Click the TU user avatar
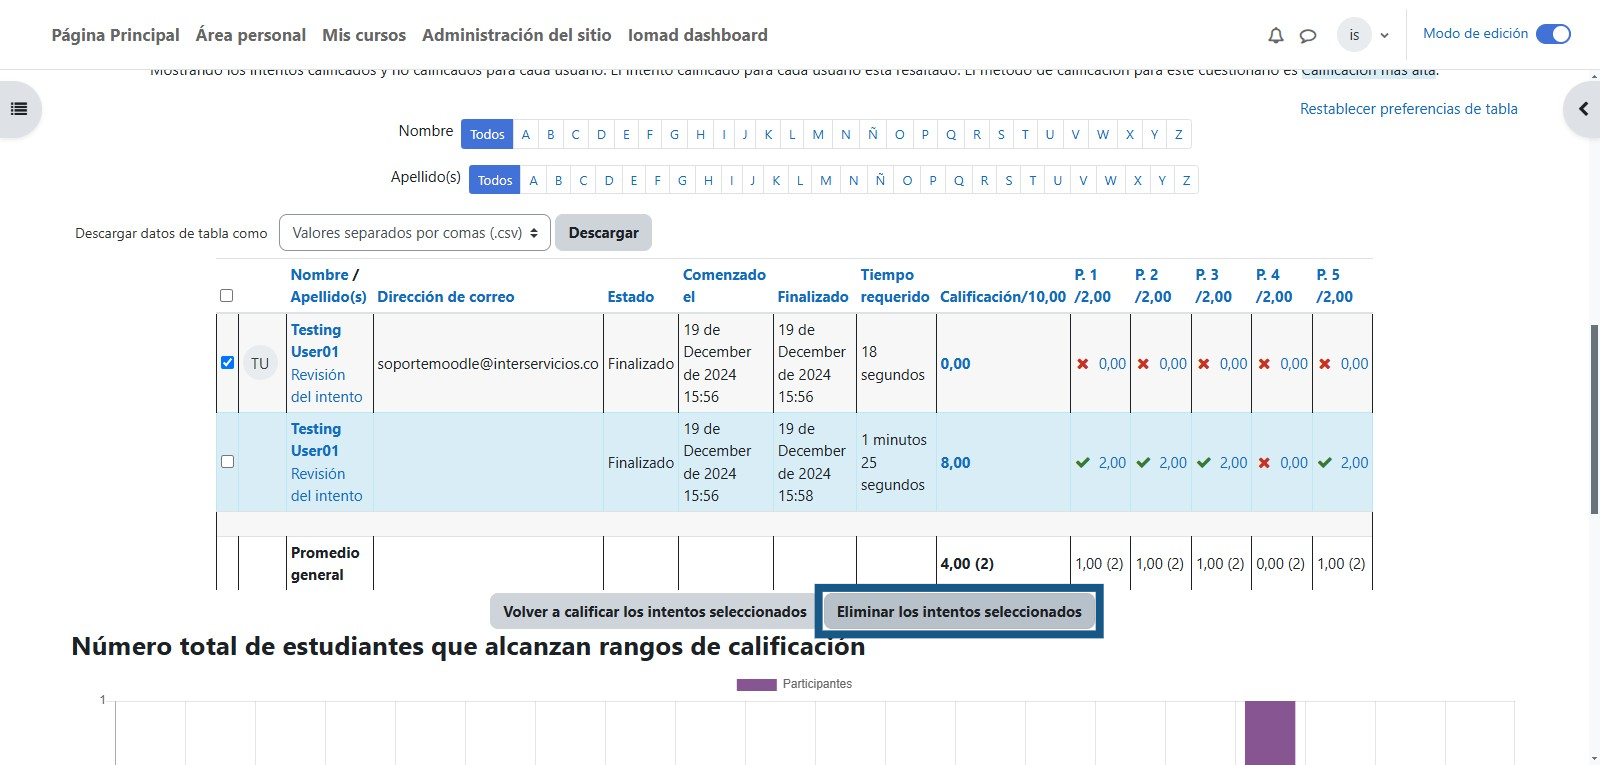The width and height of the screenshot is (1600, 765). (260, 364)
